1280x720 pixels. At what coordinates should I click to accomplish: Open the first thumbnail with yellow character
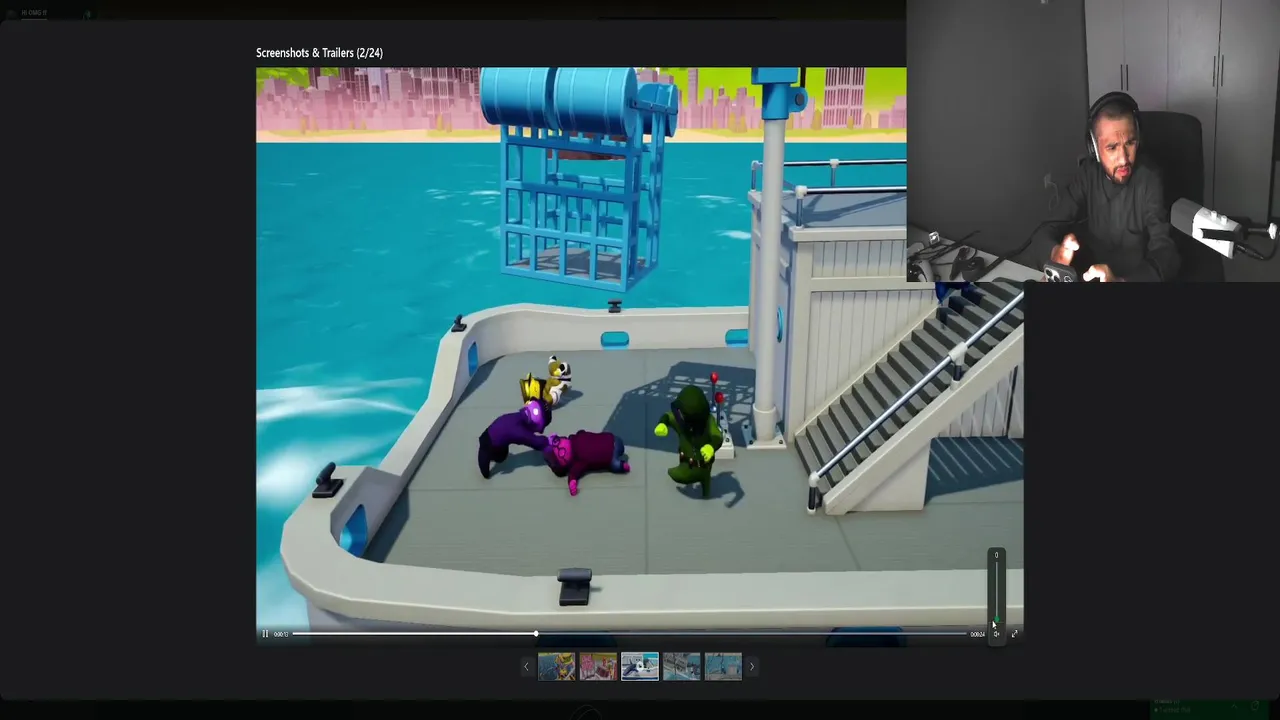coord(556,667)
